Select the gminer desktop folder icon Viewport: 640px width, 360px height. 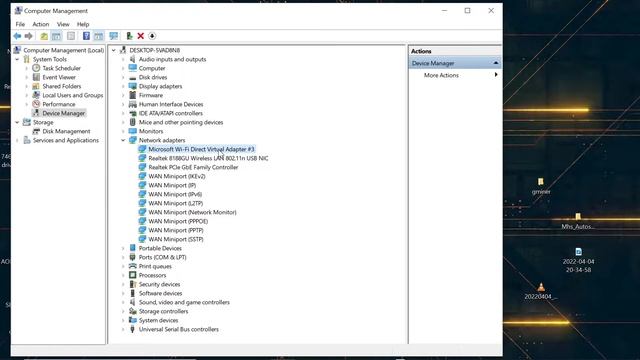coord(540,182)
